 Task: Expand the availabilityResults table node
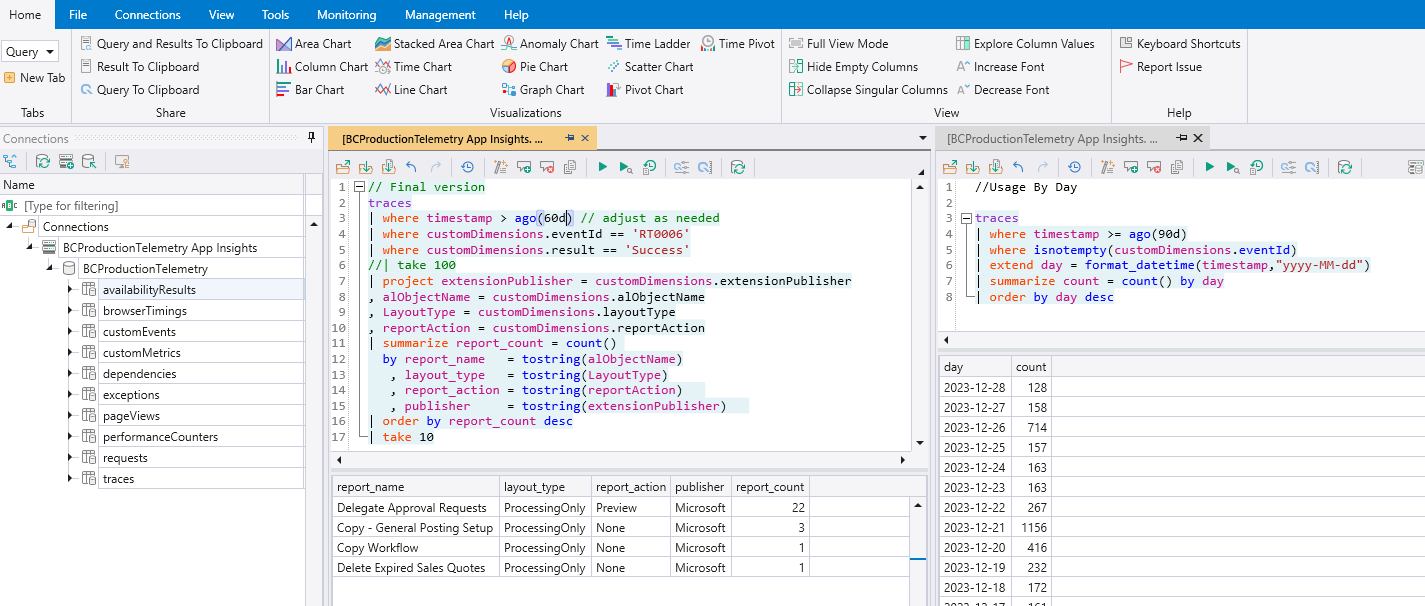point(71,290)
